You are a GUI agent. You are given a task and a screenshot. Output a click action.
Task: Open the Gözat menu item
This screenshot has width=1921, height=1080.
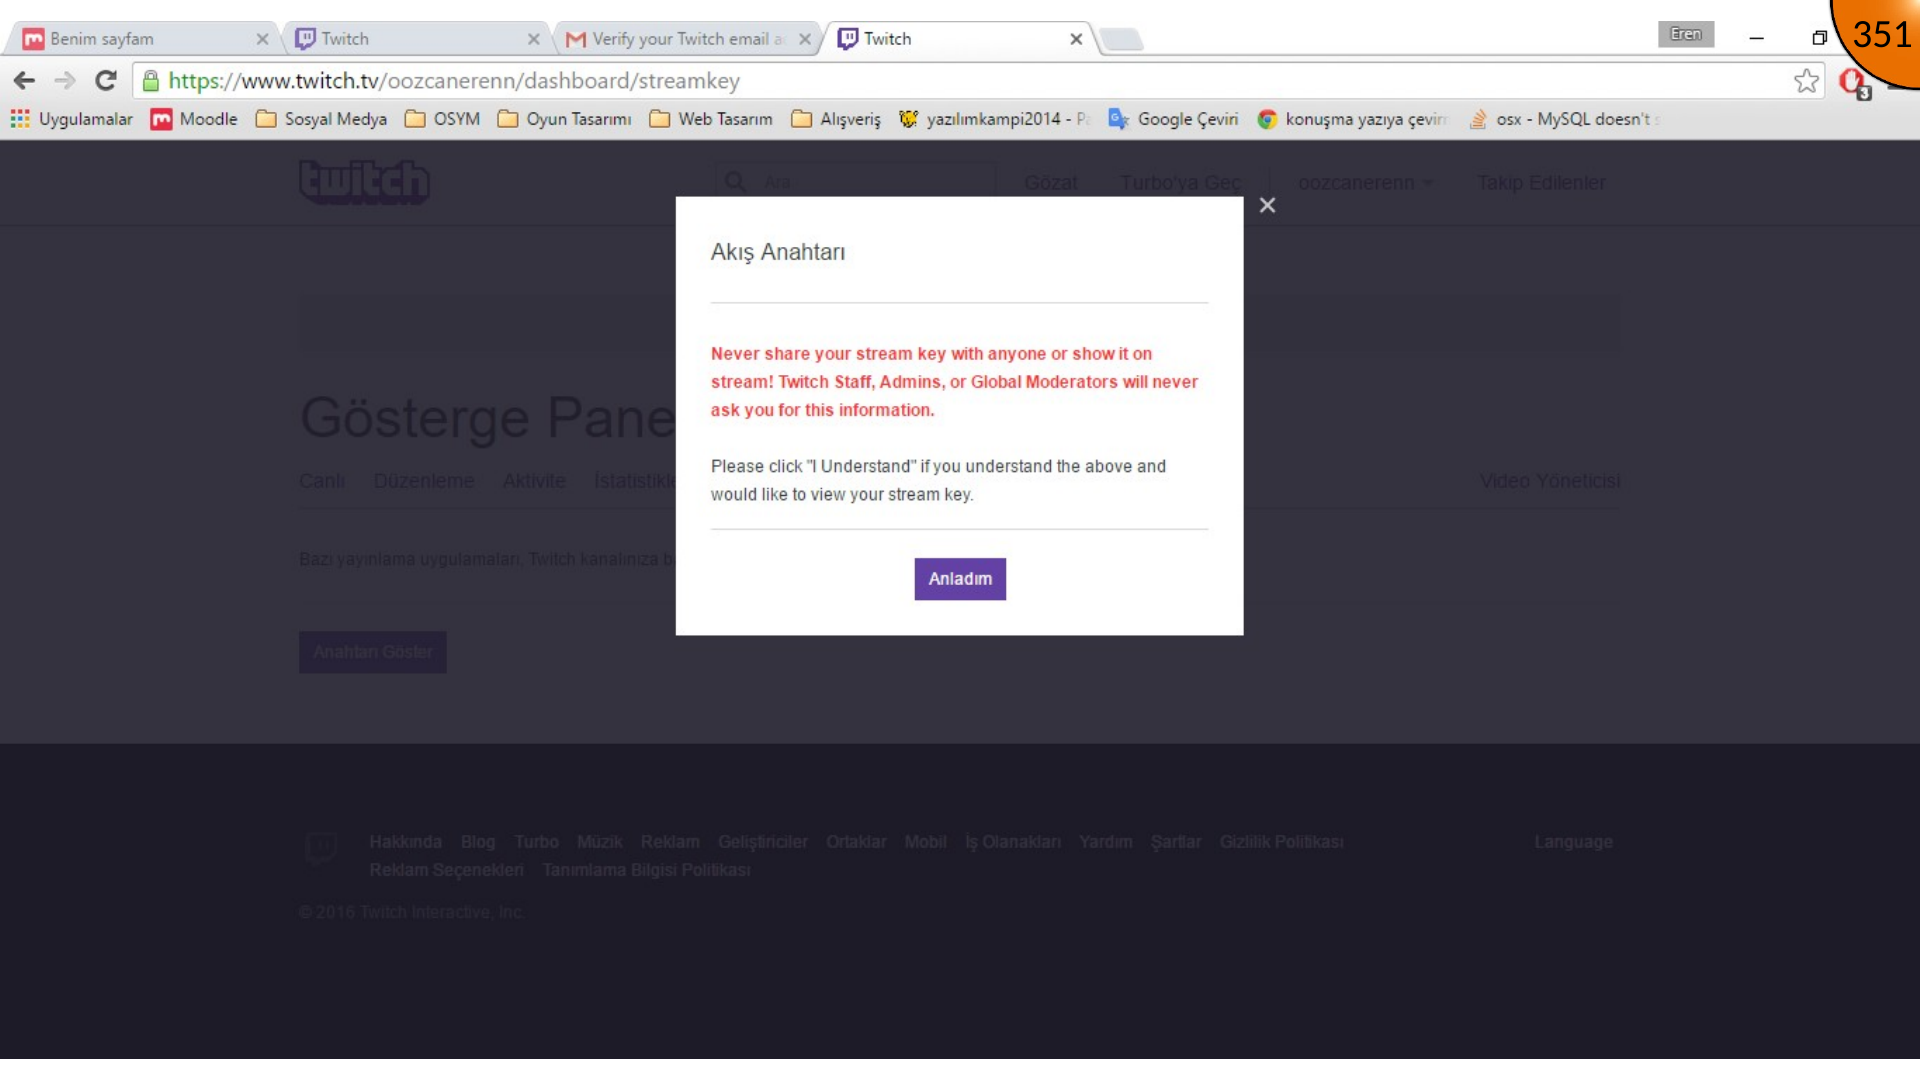(x=1051, y=183)
